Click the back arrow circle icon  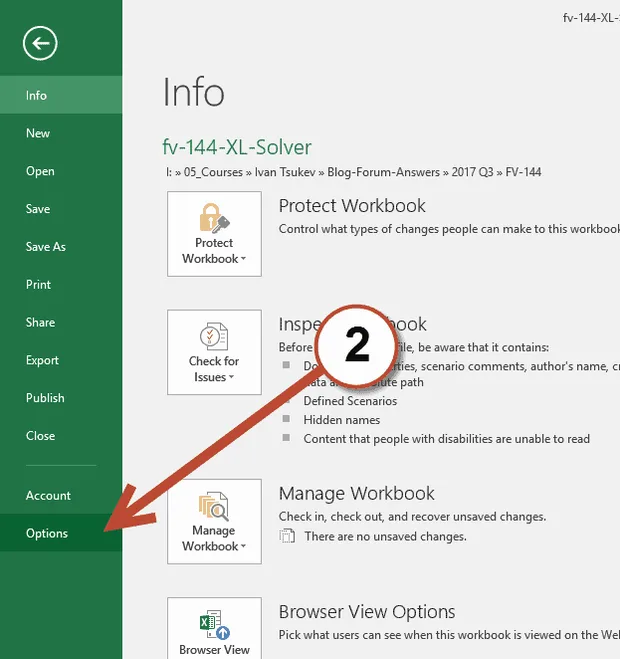click(x=40, y=43)
